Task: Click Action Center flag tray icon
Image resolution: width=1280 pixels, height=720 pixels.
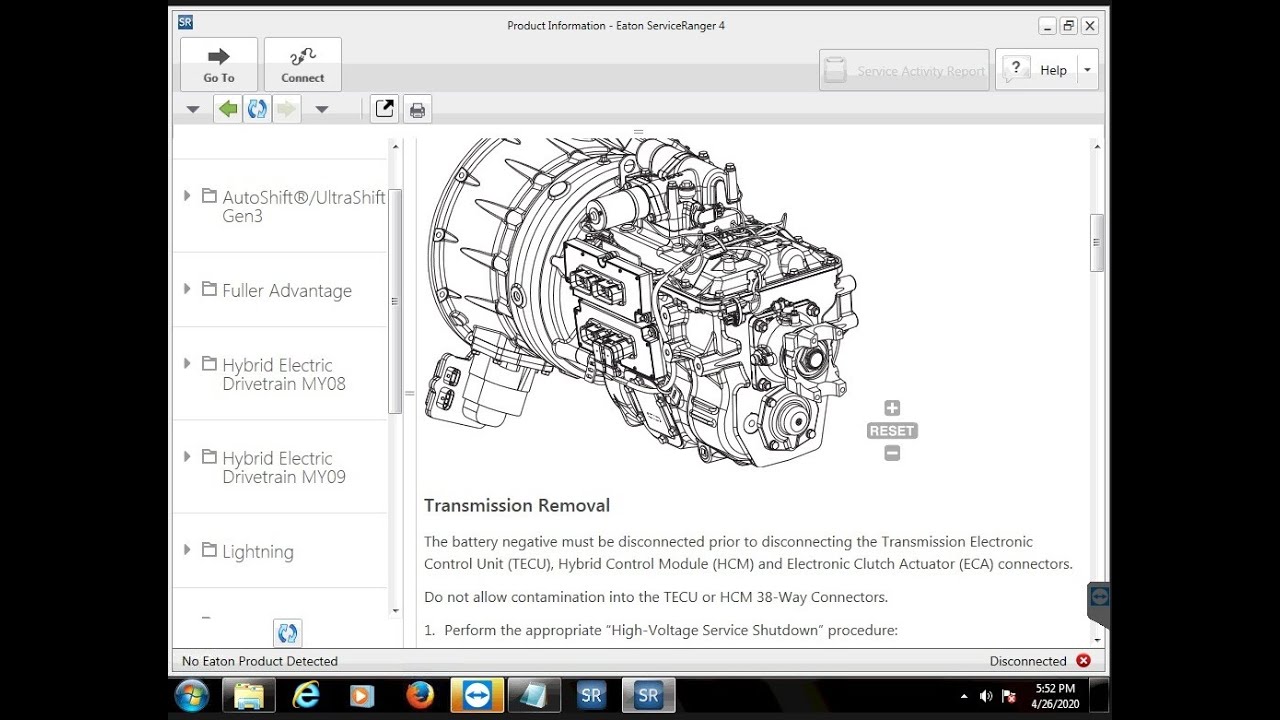Action: point(1009,696)
